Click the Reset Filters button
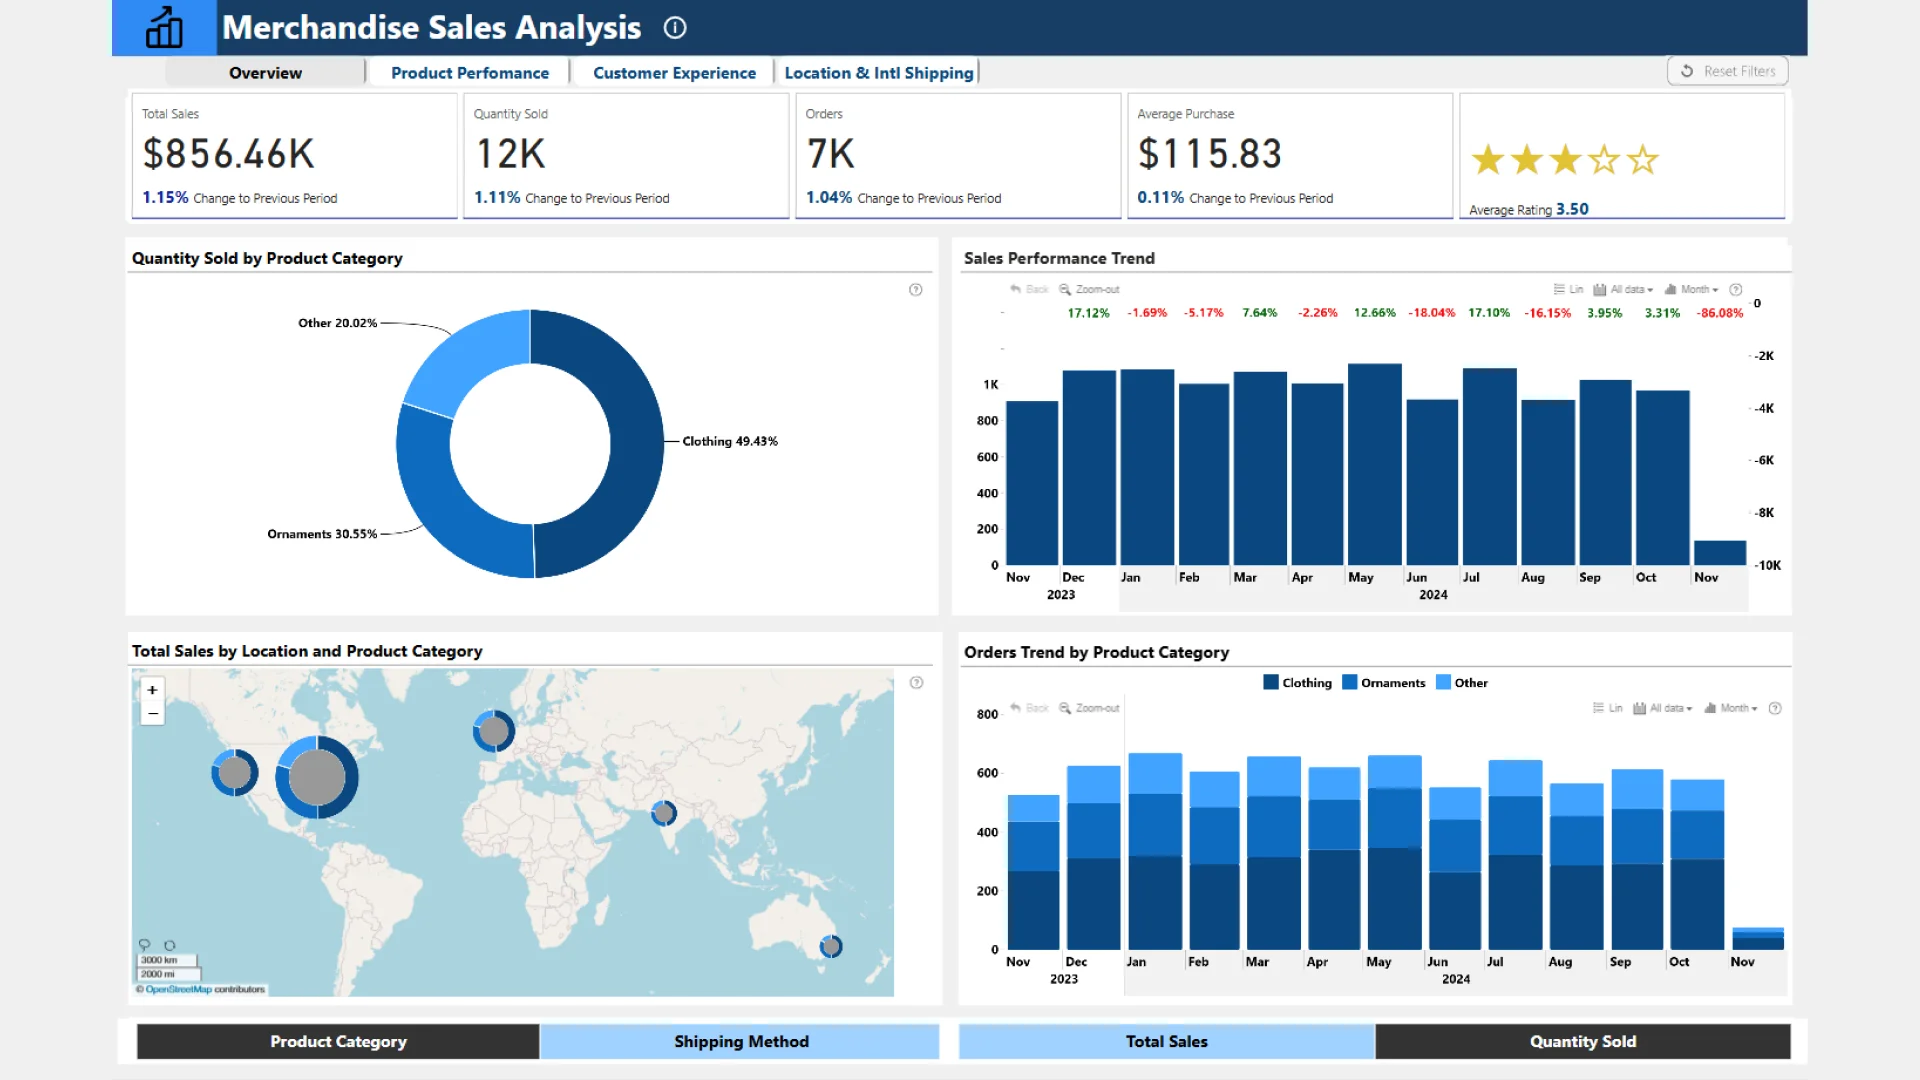This screenshot has height=1080, width=1920. pos(1728,71)
